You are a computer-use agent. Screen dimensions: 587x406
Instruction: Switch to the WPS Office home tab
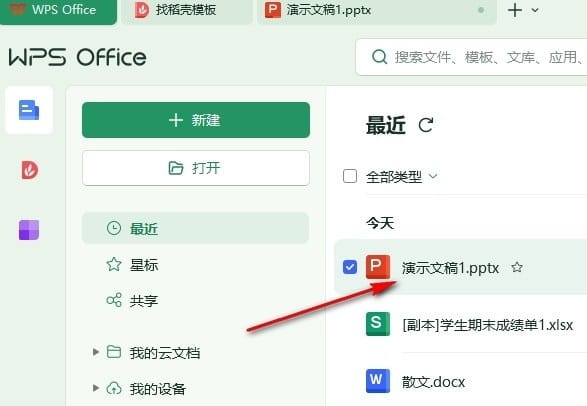pos(58,11)
